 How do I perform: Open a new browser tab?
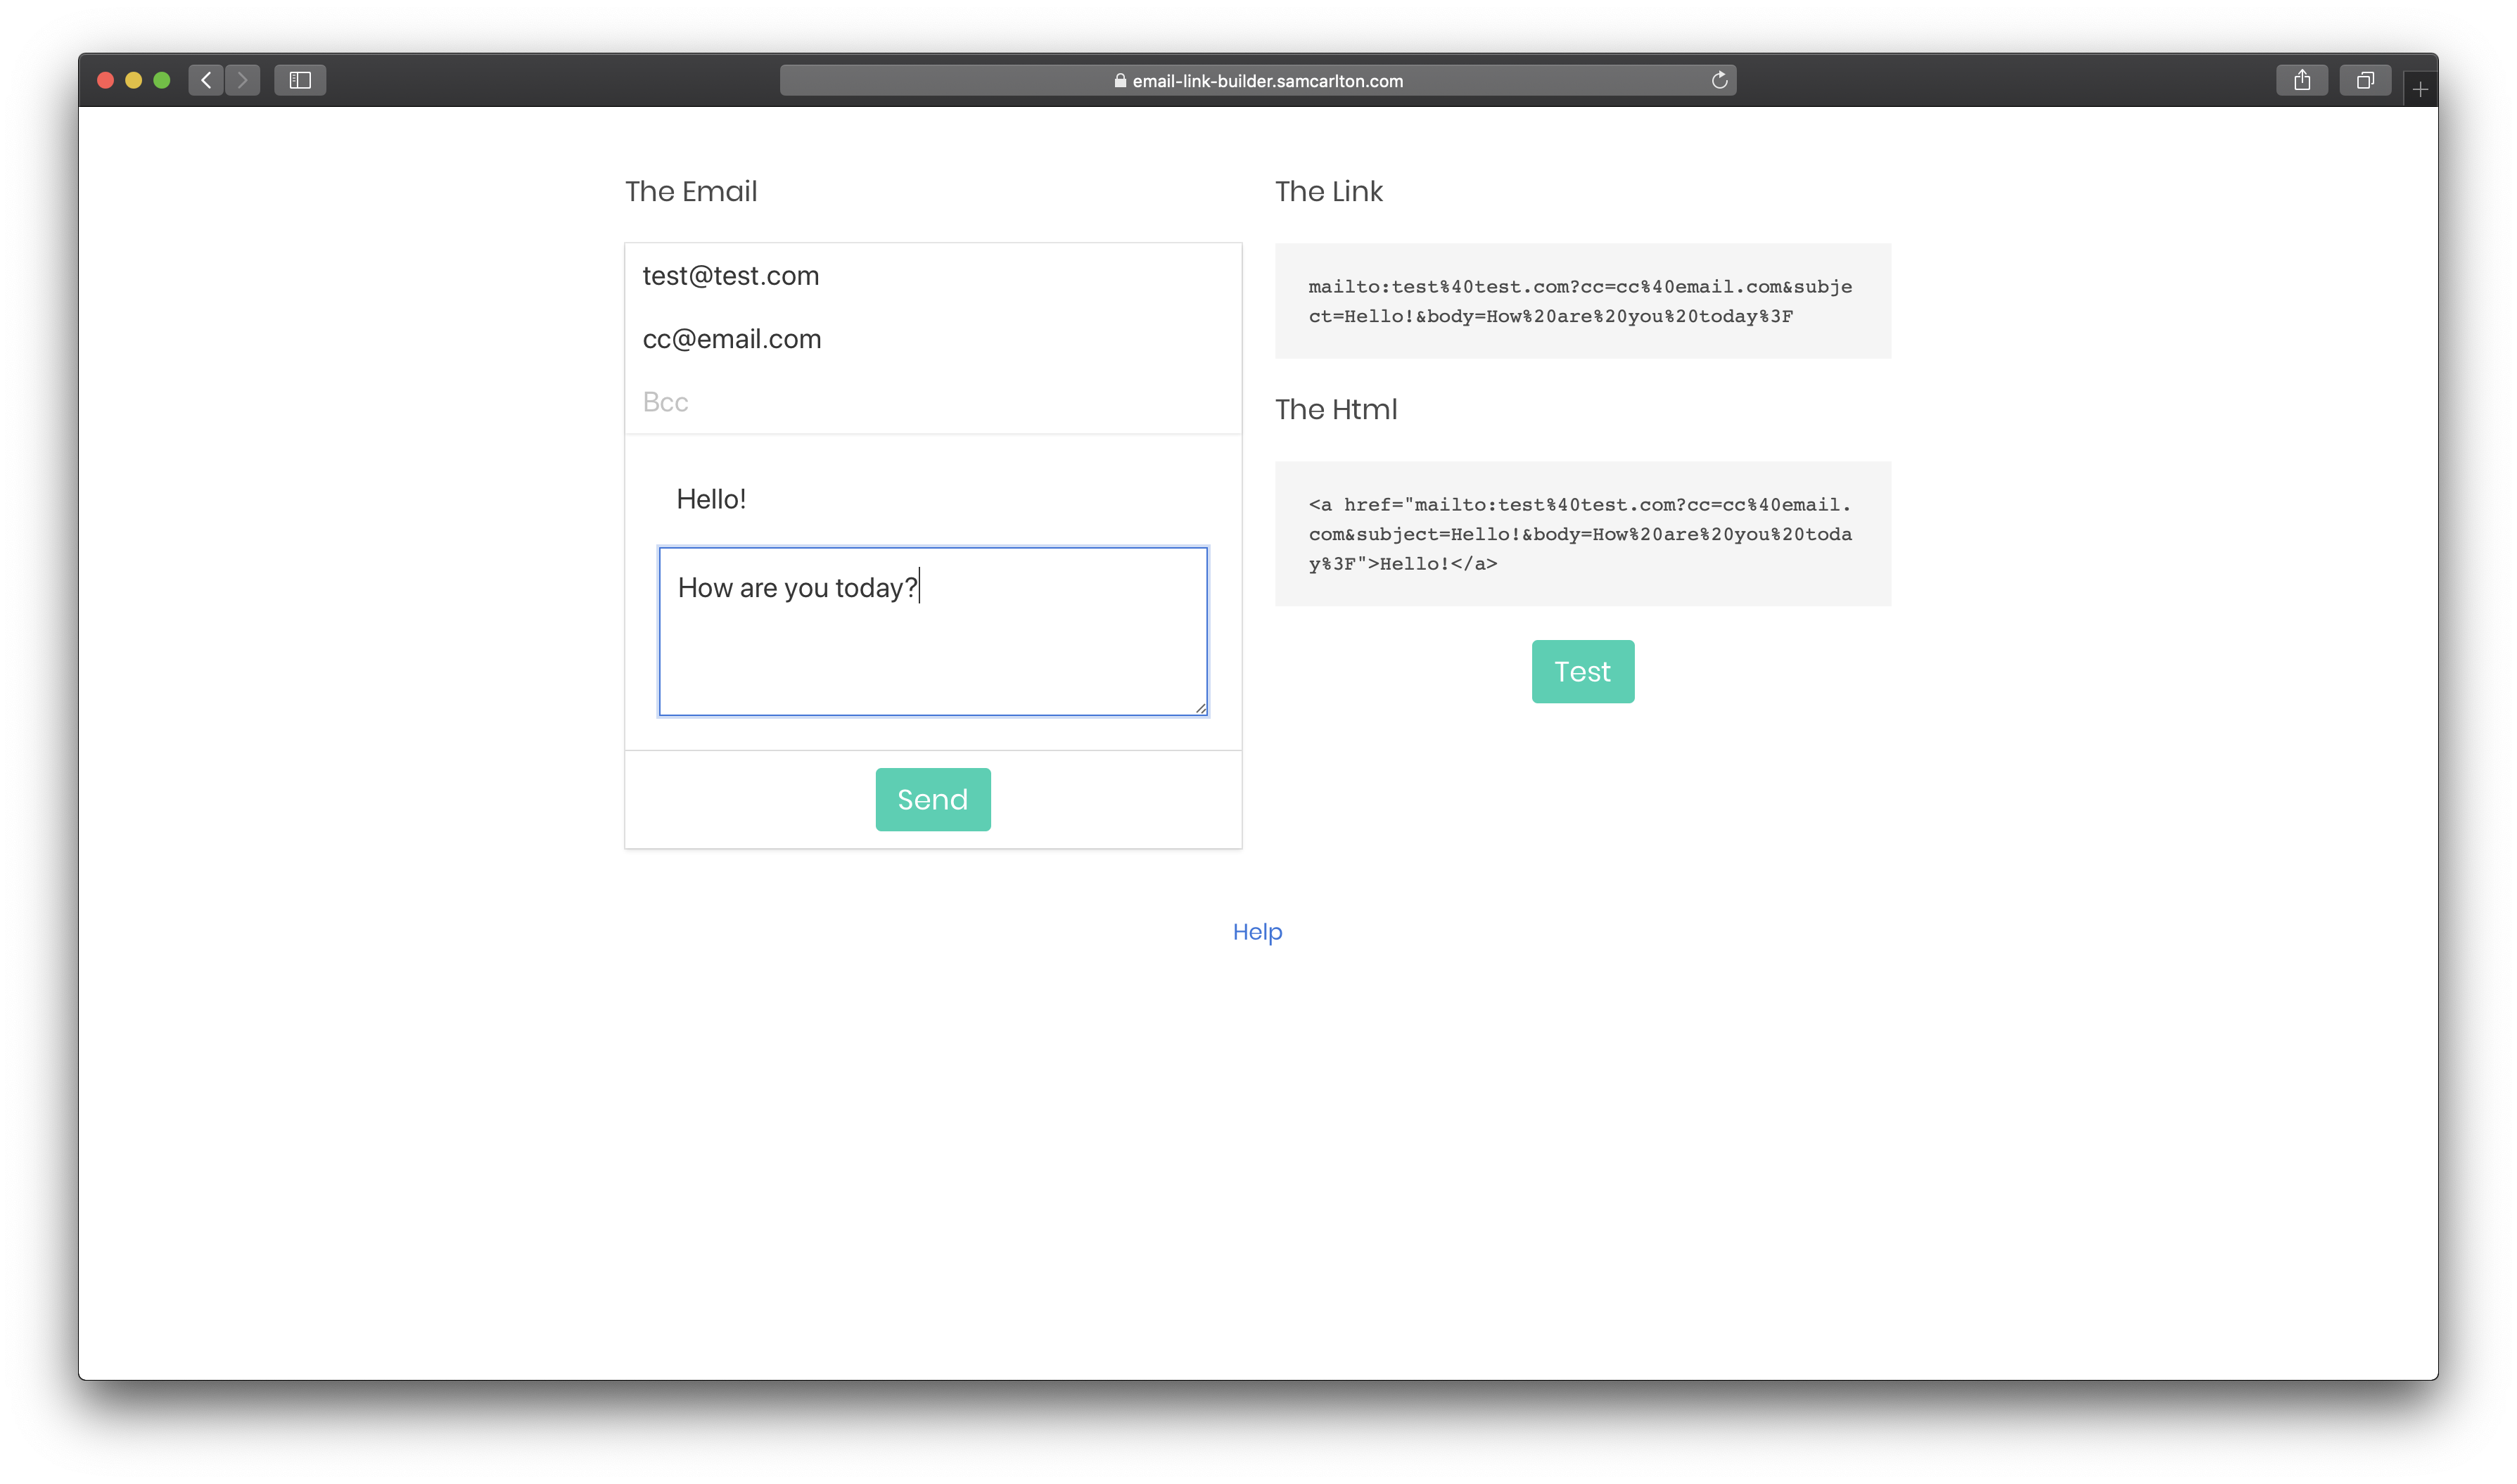2420,88
